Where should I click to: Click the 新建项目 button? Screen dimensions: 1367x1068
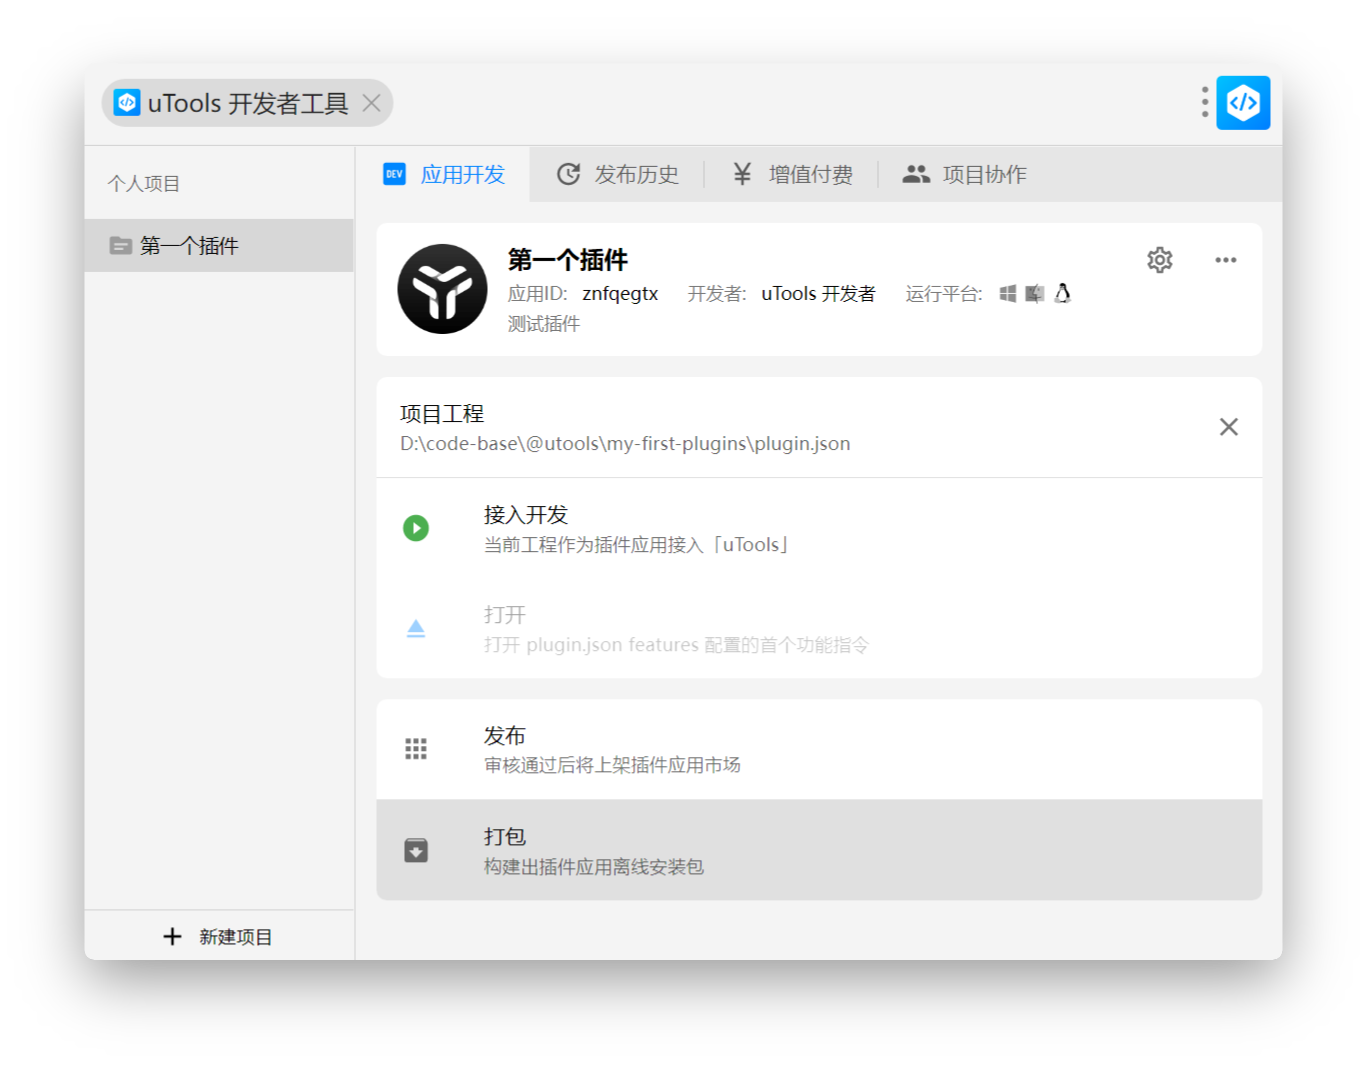218,936
